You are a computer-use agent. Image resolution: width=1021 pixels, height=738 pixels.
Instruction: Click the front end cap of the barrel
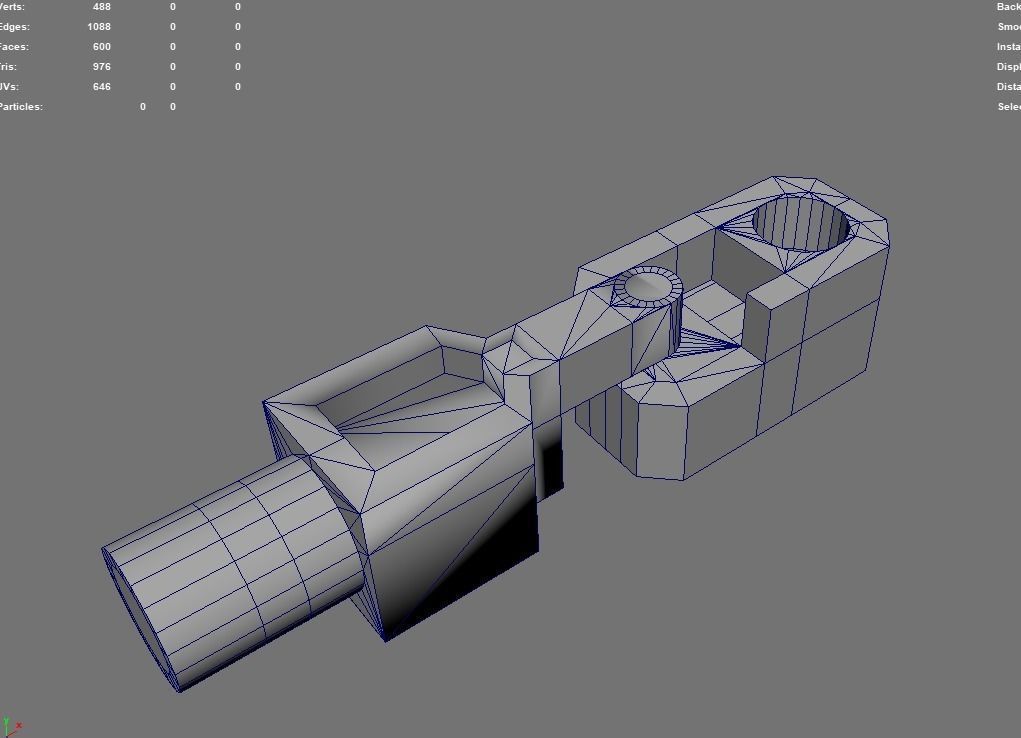point(140,619)
